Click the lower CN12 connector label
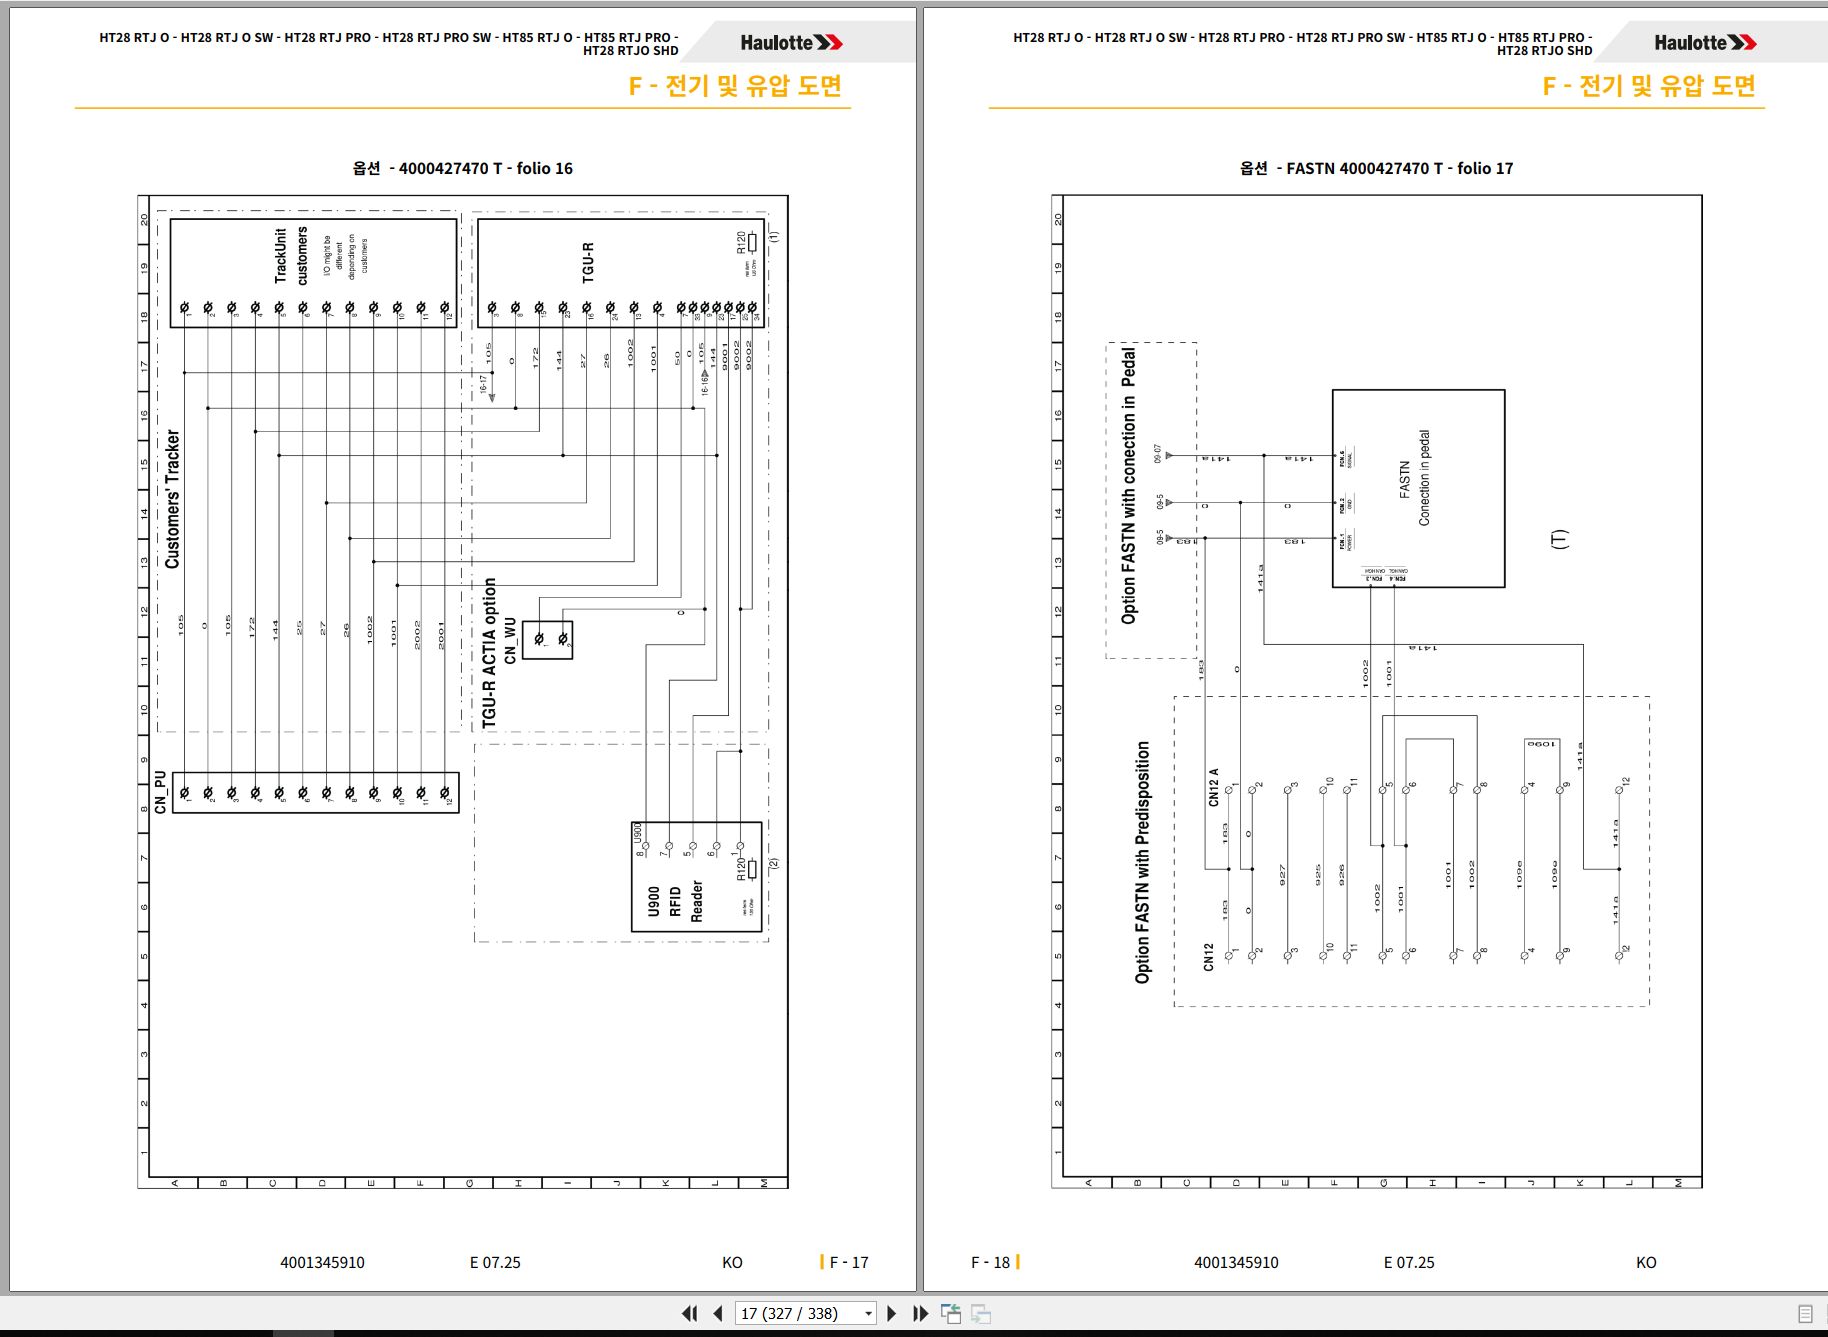The height and width of the screenshot is (1337, 1828). tap(1208, 957)
